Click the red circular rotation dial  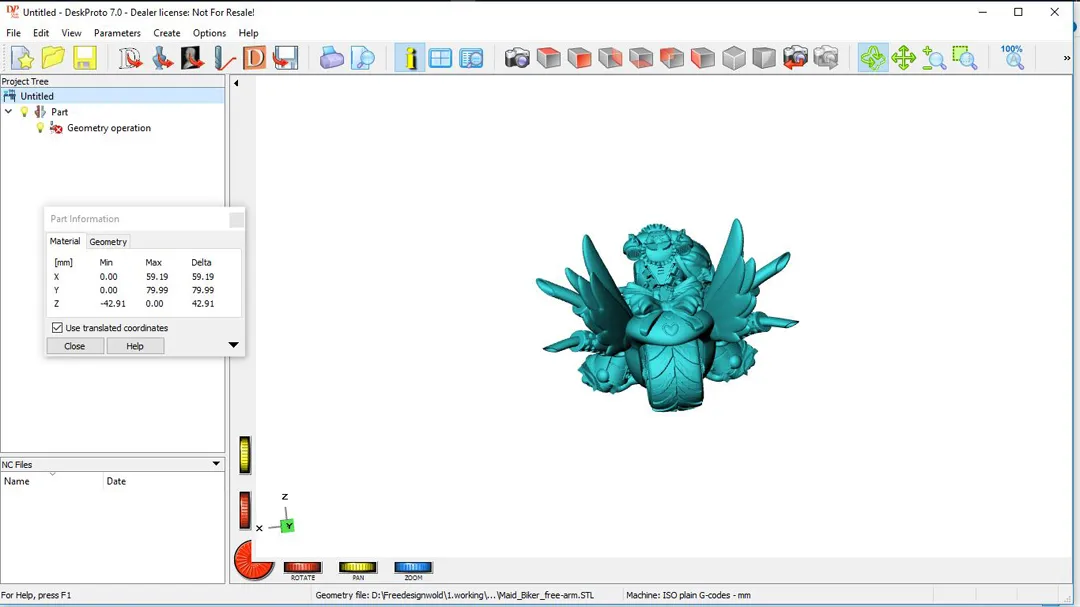coord(253,560)
